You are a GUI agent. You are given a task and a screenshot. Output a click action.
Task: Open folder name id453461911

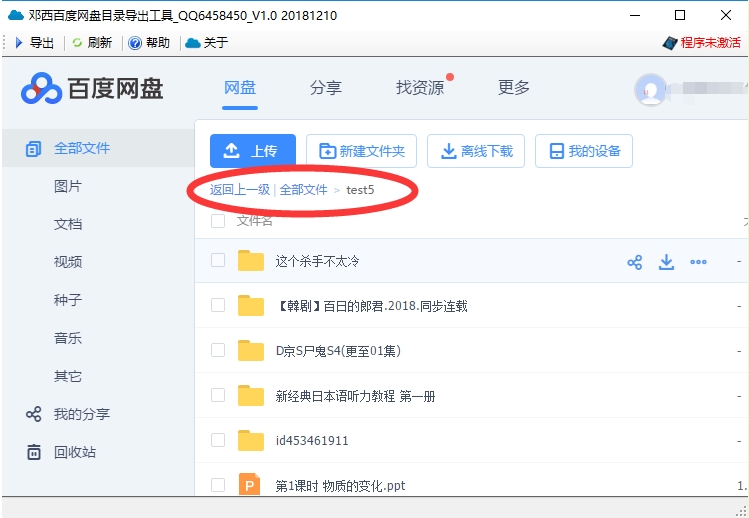pyautogui.click(x=312, y=441)
